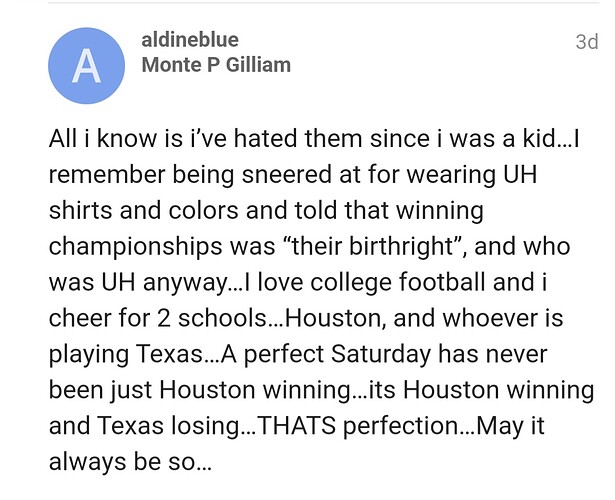Click the name Monte P Gilliam
This screenshot has height=500, width=615.
pyautogui.click(x=216, y=65)
